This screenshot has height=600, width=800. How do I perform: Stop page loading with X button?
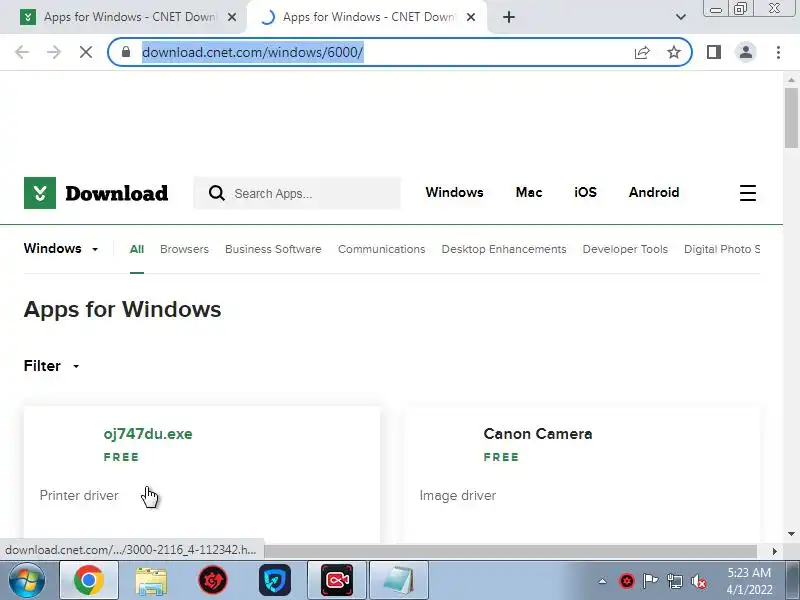86,52
